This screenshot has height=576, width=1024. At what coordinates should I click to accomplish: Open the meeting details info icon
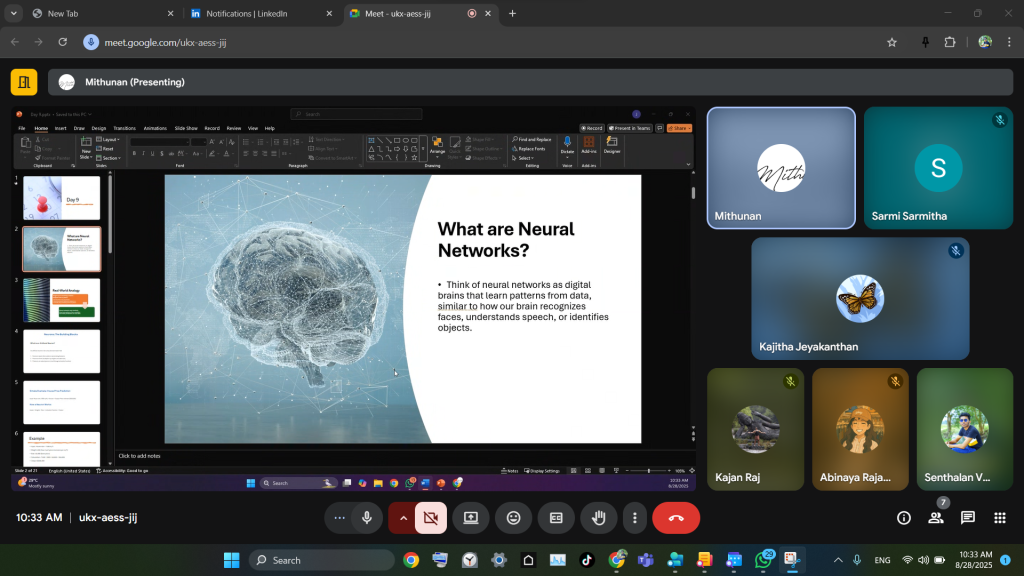[x=904, y=518]
